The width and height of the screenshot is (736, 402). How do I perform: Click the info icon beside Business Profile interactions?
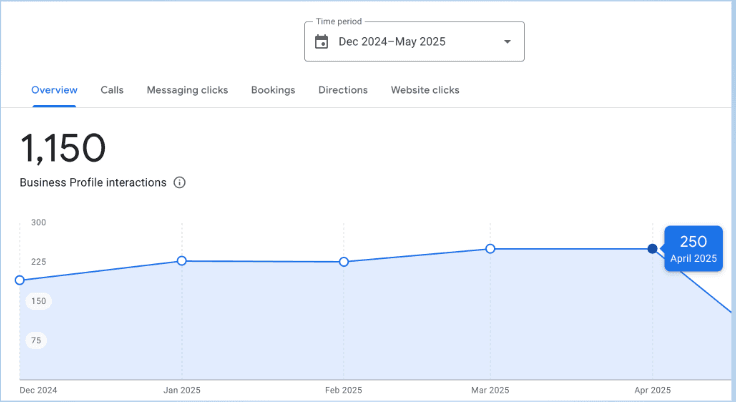tap(179, 182)
